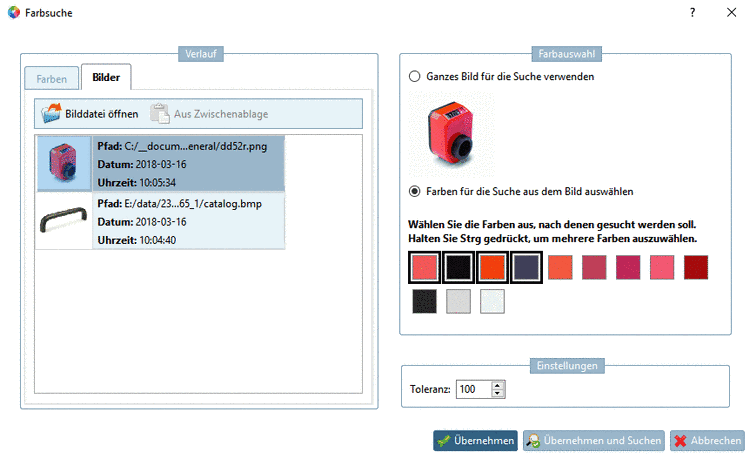The height and width of the screenshot is (459, 750).
Task: Click Uhrzeit: 10:05:34 entry
Action: [x=137, y=183]
